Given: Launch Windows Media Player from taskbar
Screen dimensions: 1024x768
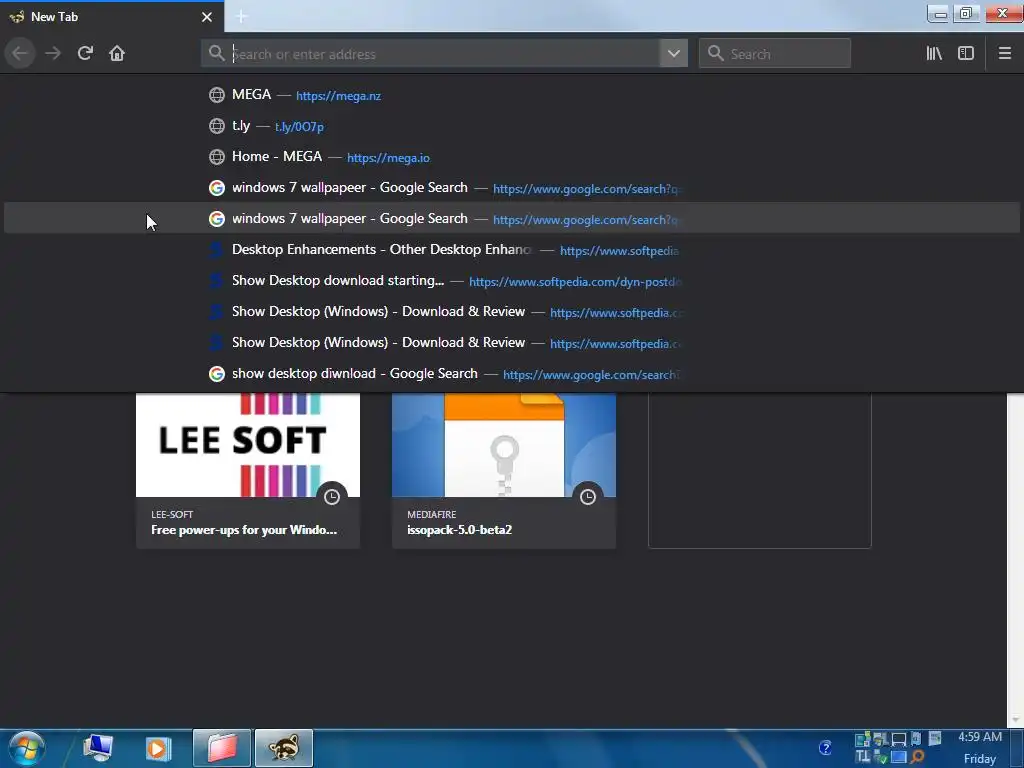Looking at the screenshot, I should pyautogui.click(x=157, y=748).
